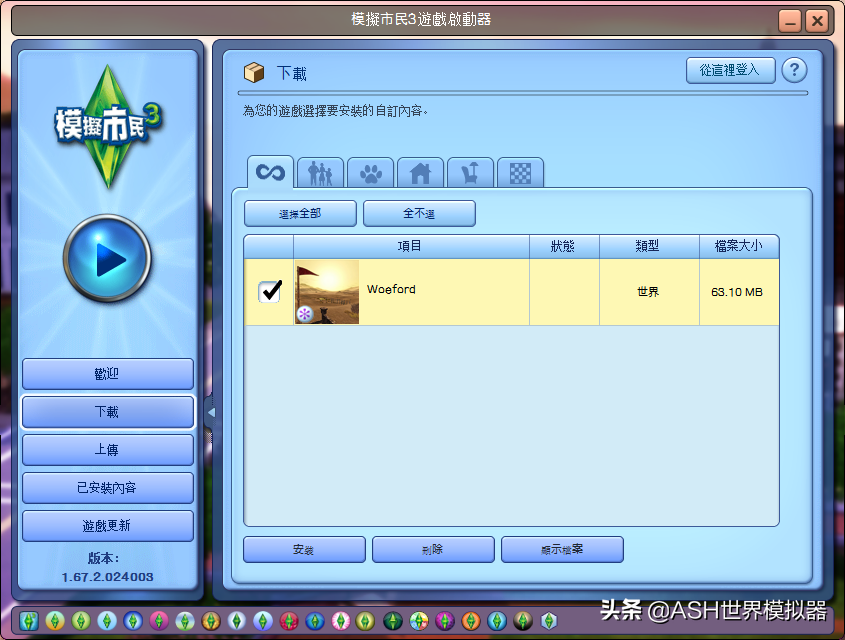Open the 遊戲更新 game update section
This screenshot has height=640, width=845.
click(x=107, y=526)
